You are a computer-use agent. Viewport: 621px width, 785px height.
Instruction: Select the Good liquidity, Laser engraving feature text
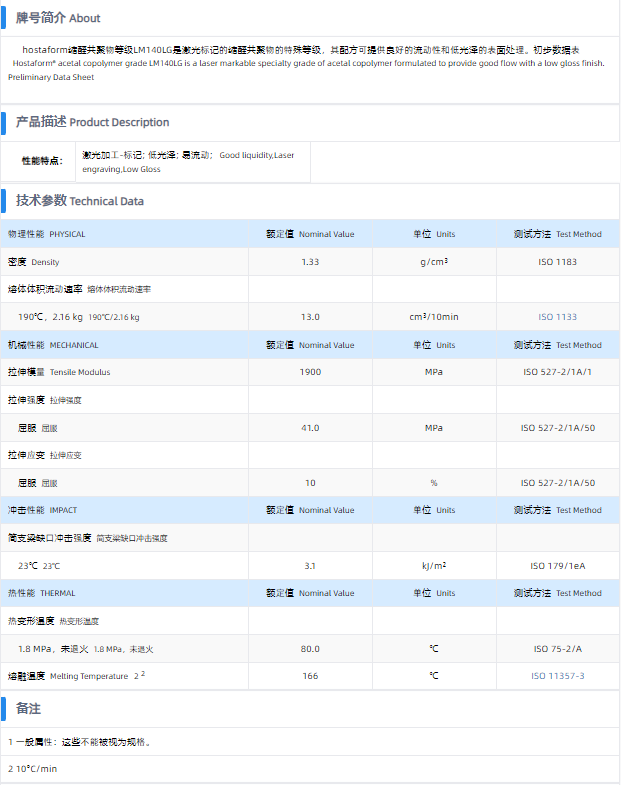pyautogui.click(x=188, y=162)
